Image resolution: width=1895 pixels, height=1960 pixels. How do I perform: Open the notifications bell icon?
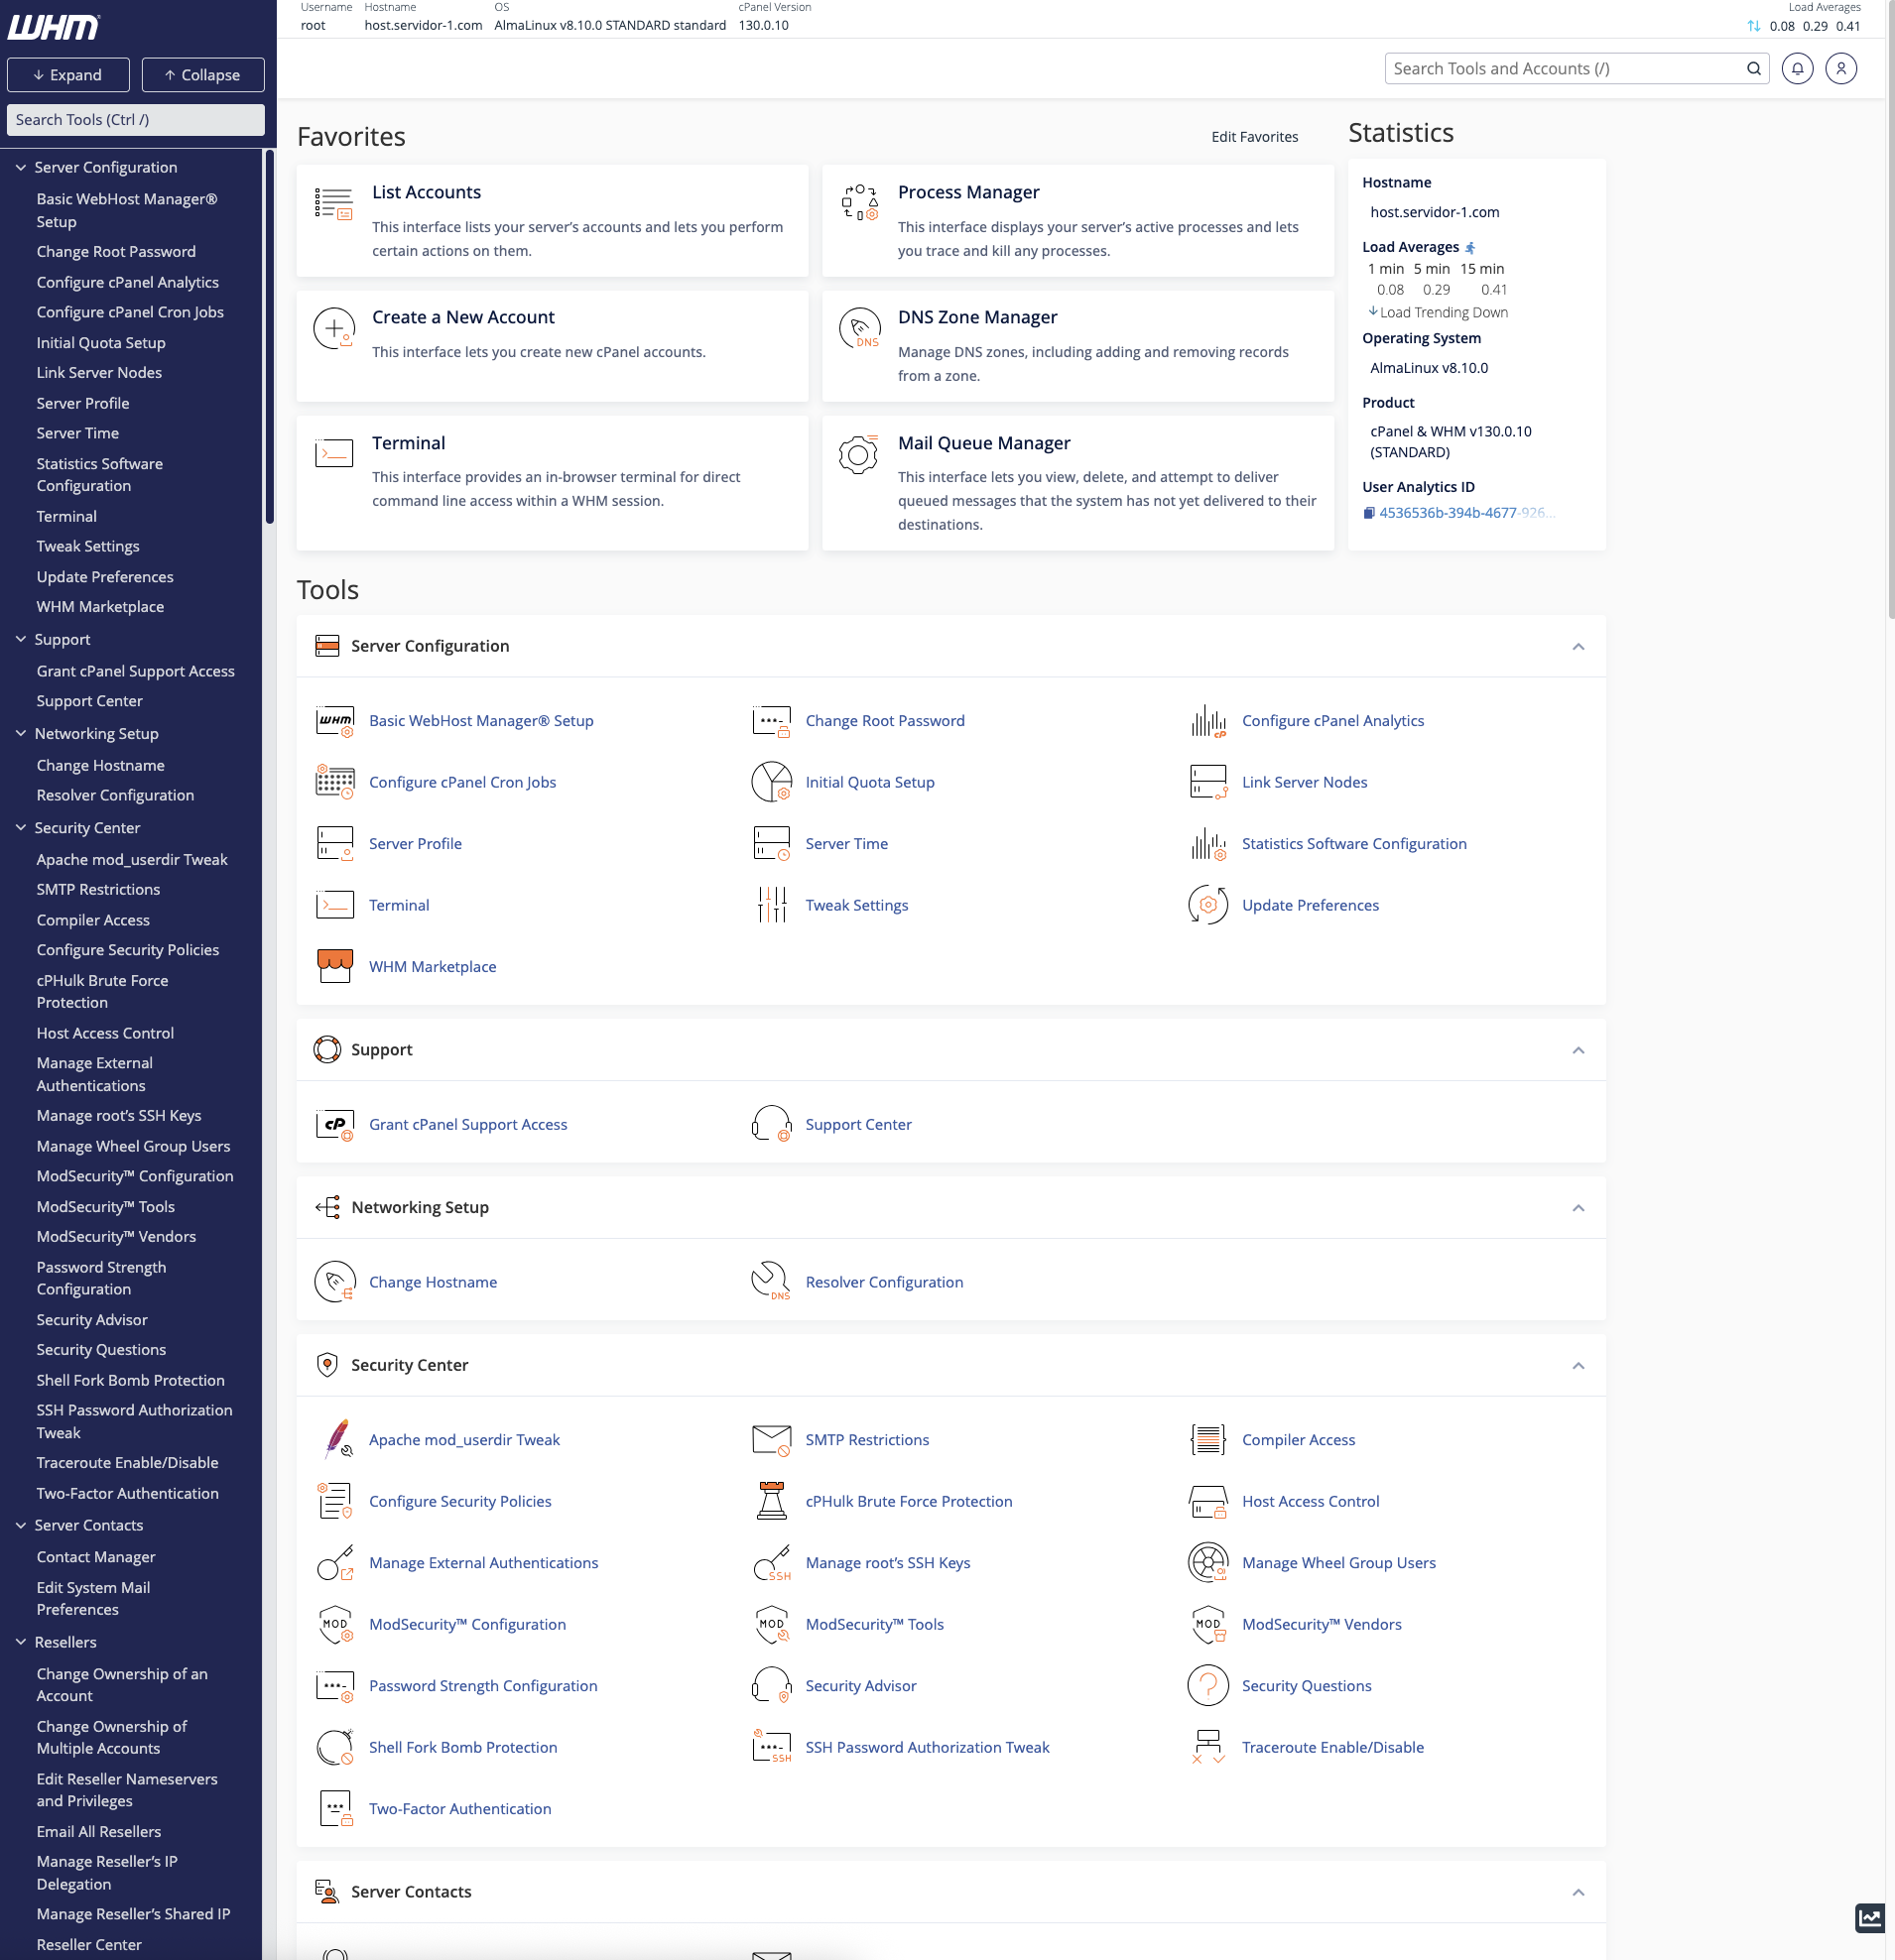pos(1797,69)
